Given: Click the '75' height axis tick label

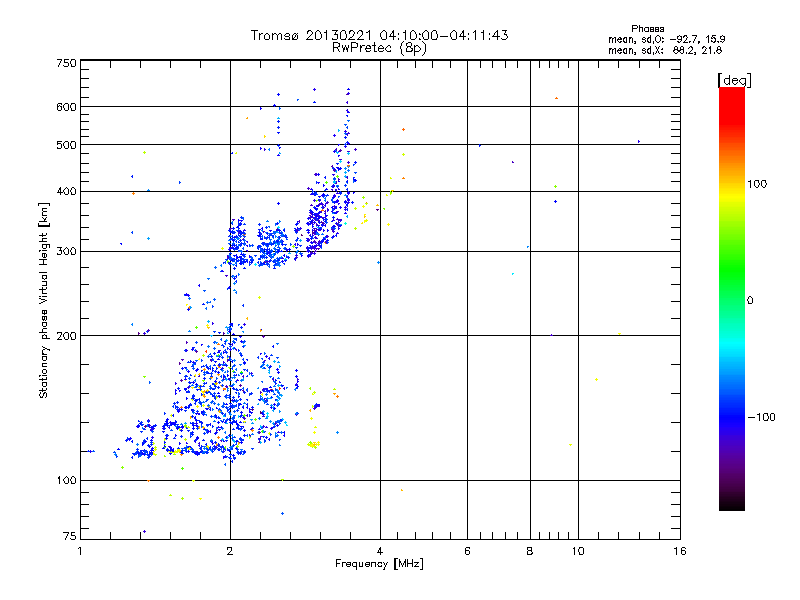Looking at the screenshot, I should click(x=70, y=536).
